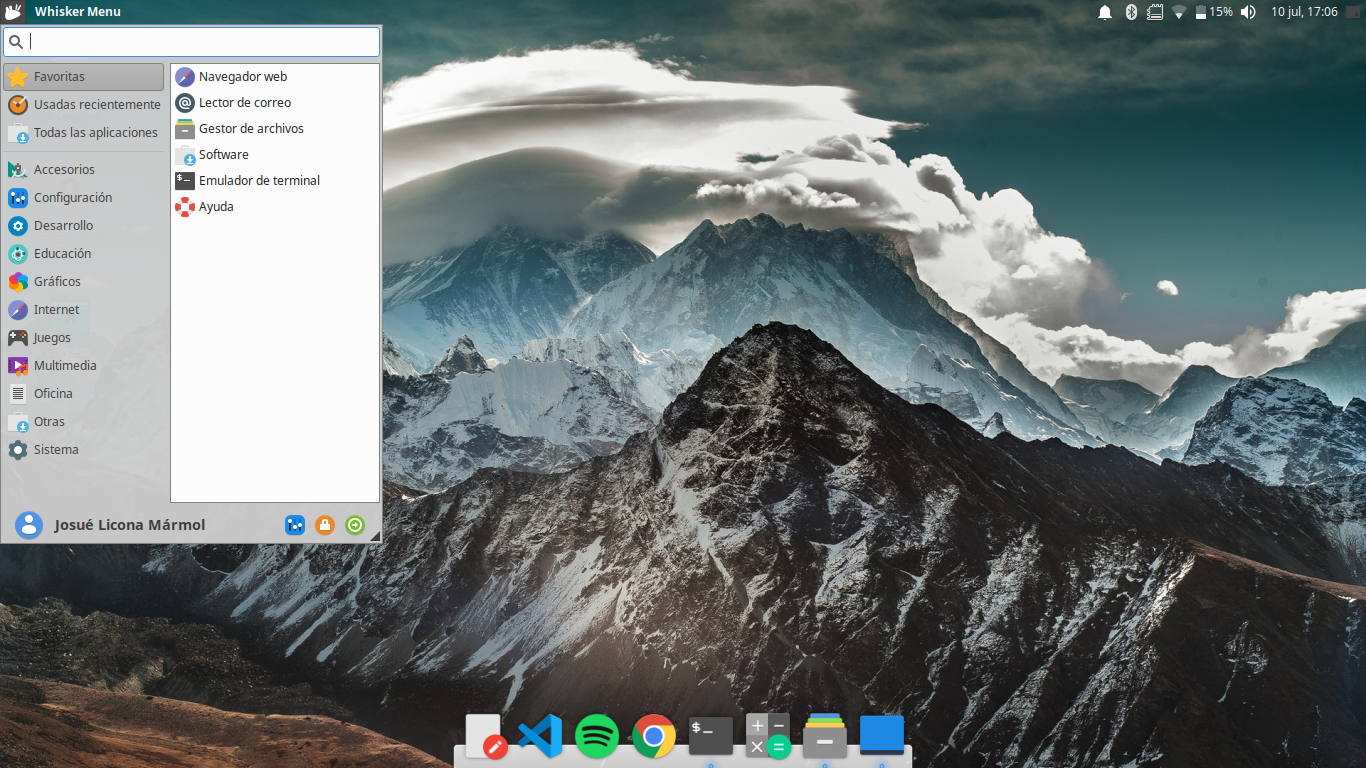This screenshot has width=1366, height=768.
Task: Select Internet category
Action: (84, 310)
